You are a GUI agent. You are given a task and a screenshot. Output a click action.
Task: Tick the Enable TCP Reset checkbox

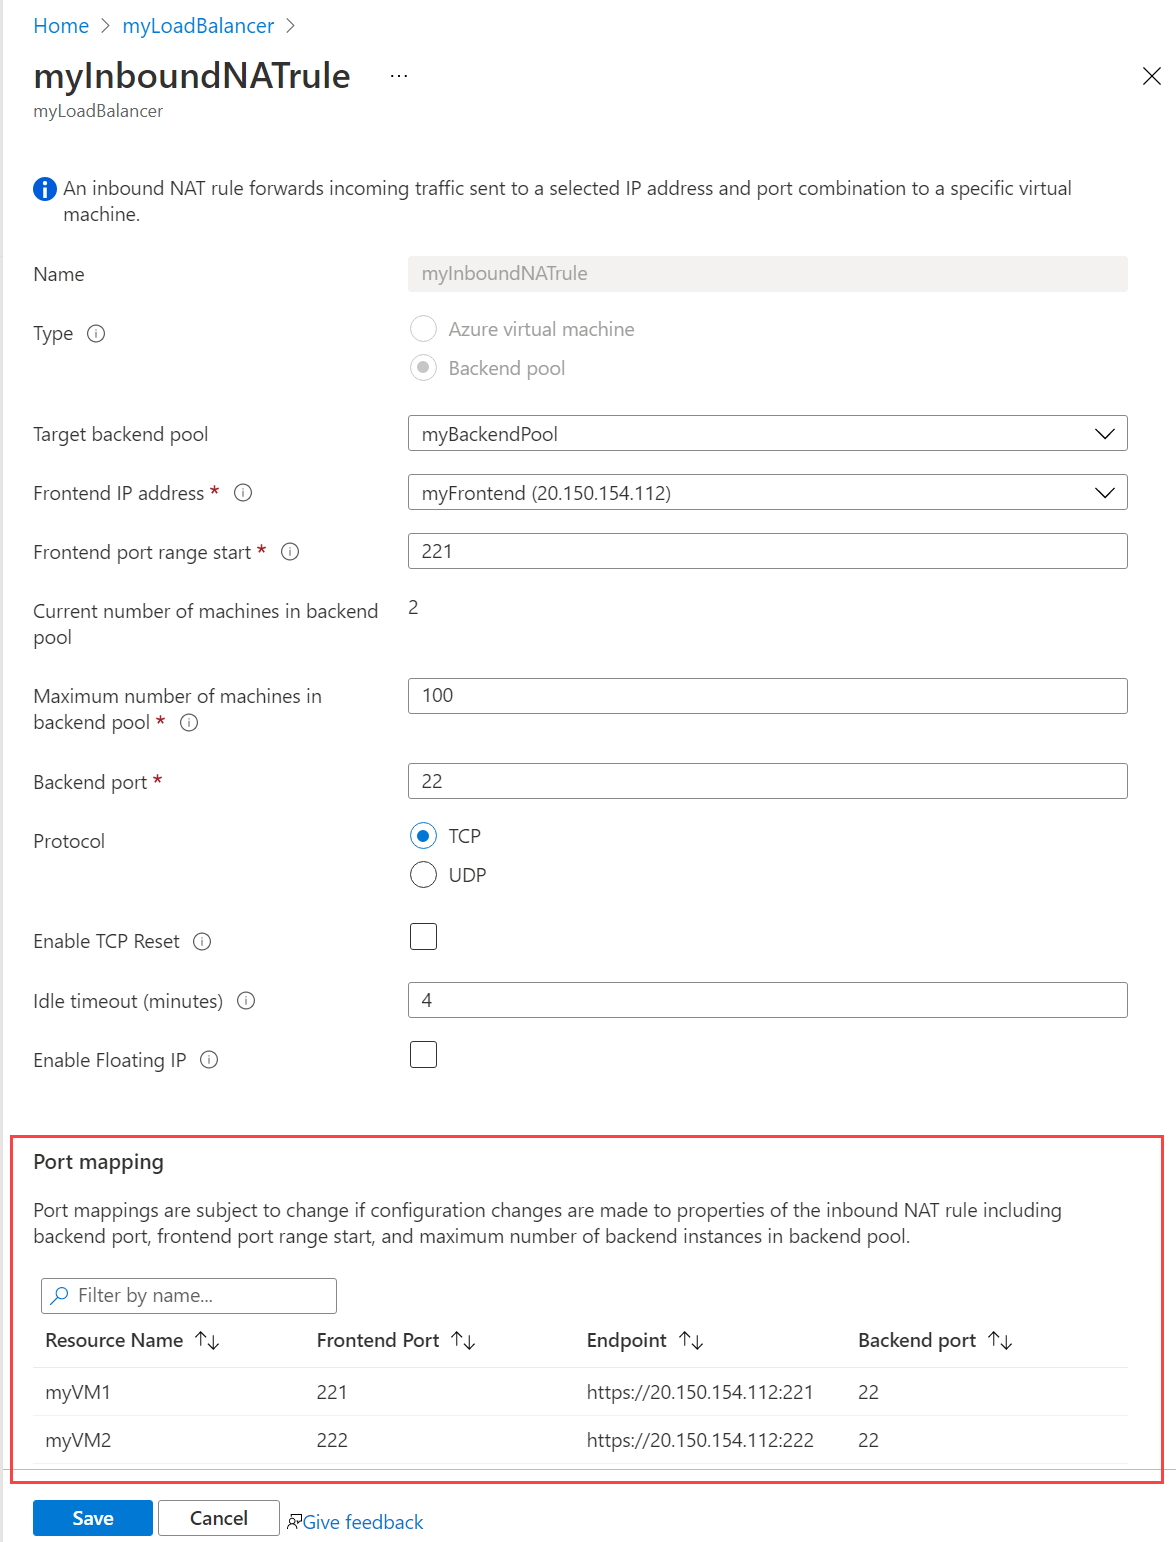click(424, 937)
